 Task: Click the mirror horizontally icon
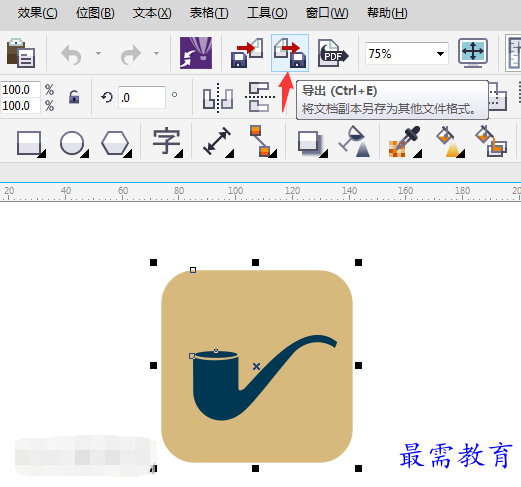click(218, 98)
